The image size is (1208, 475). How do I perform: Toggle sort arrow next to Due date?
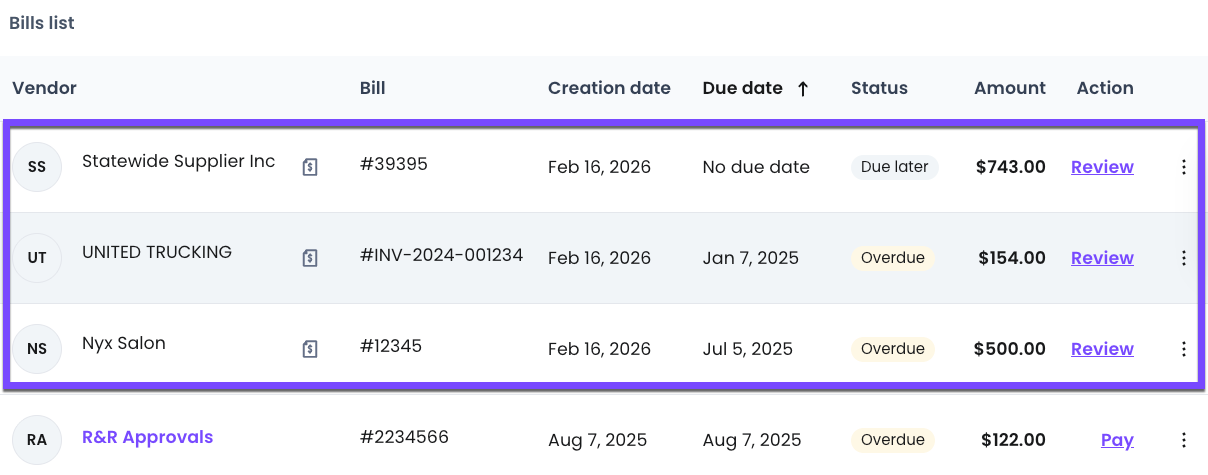click(802, 89)
